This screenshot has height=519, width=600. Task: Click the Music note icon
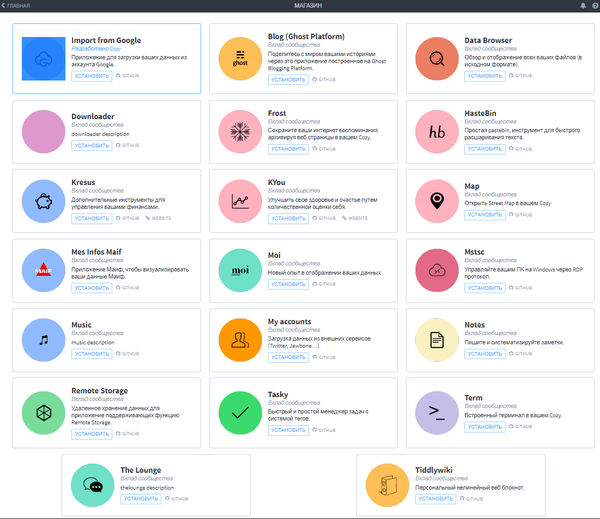(x=44, y=340)
